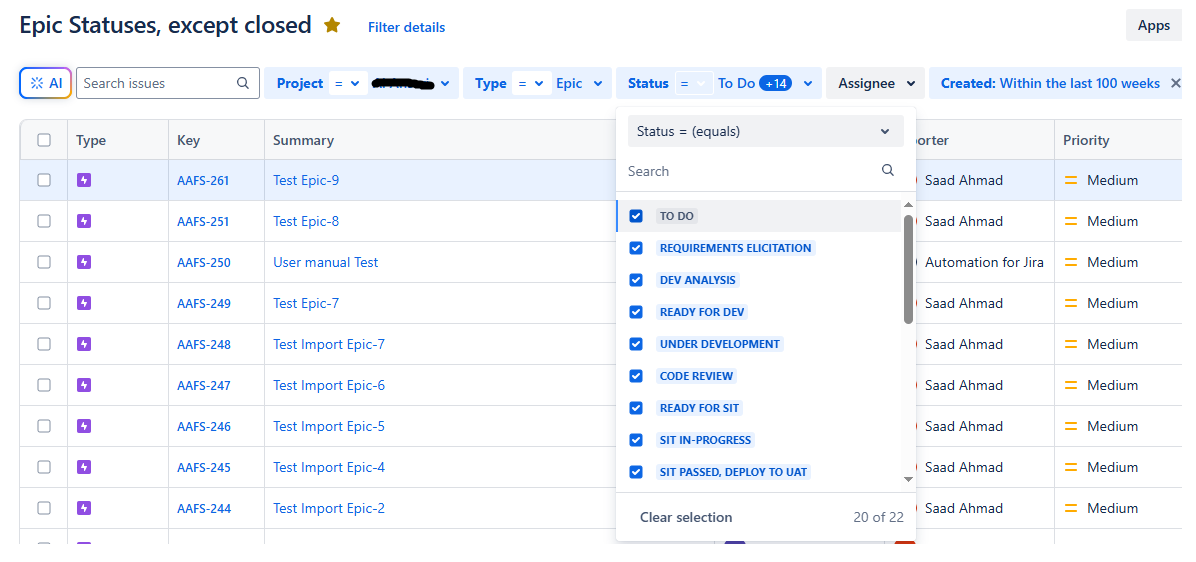Uncheck the TO DO status checkbox
The image size is (1196, 562).
click(636, 216)
